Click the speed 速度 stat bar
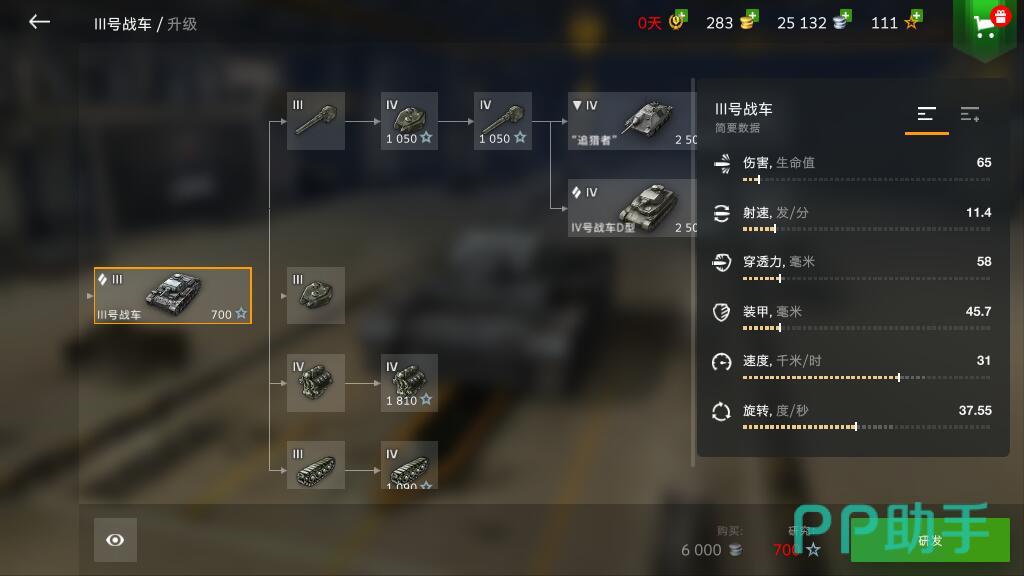 [866, 377]
